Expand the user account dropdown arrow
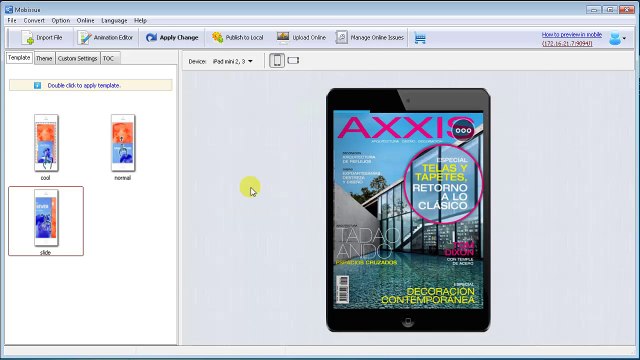This screenshot has width=640, height=360. pos(624,39)
